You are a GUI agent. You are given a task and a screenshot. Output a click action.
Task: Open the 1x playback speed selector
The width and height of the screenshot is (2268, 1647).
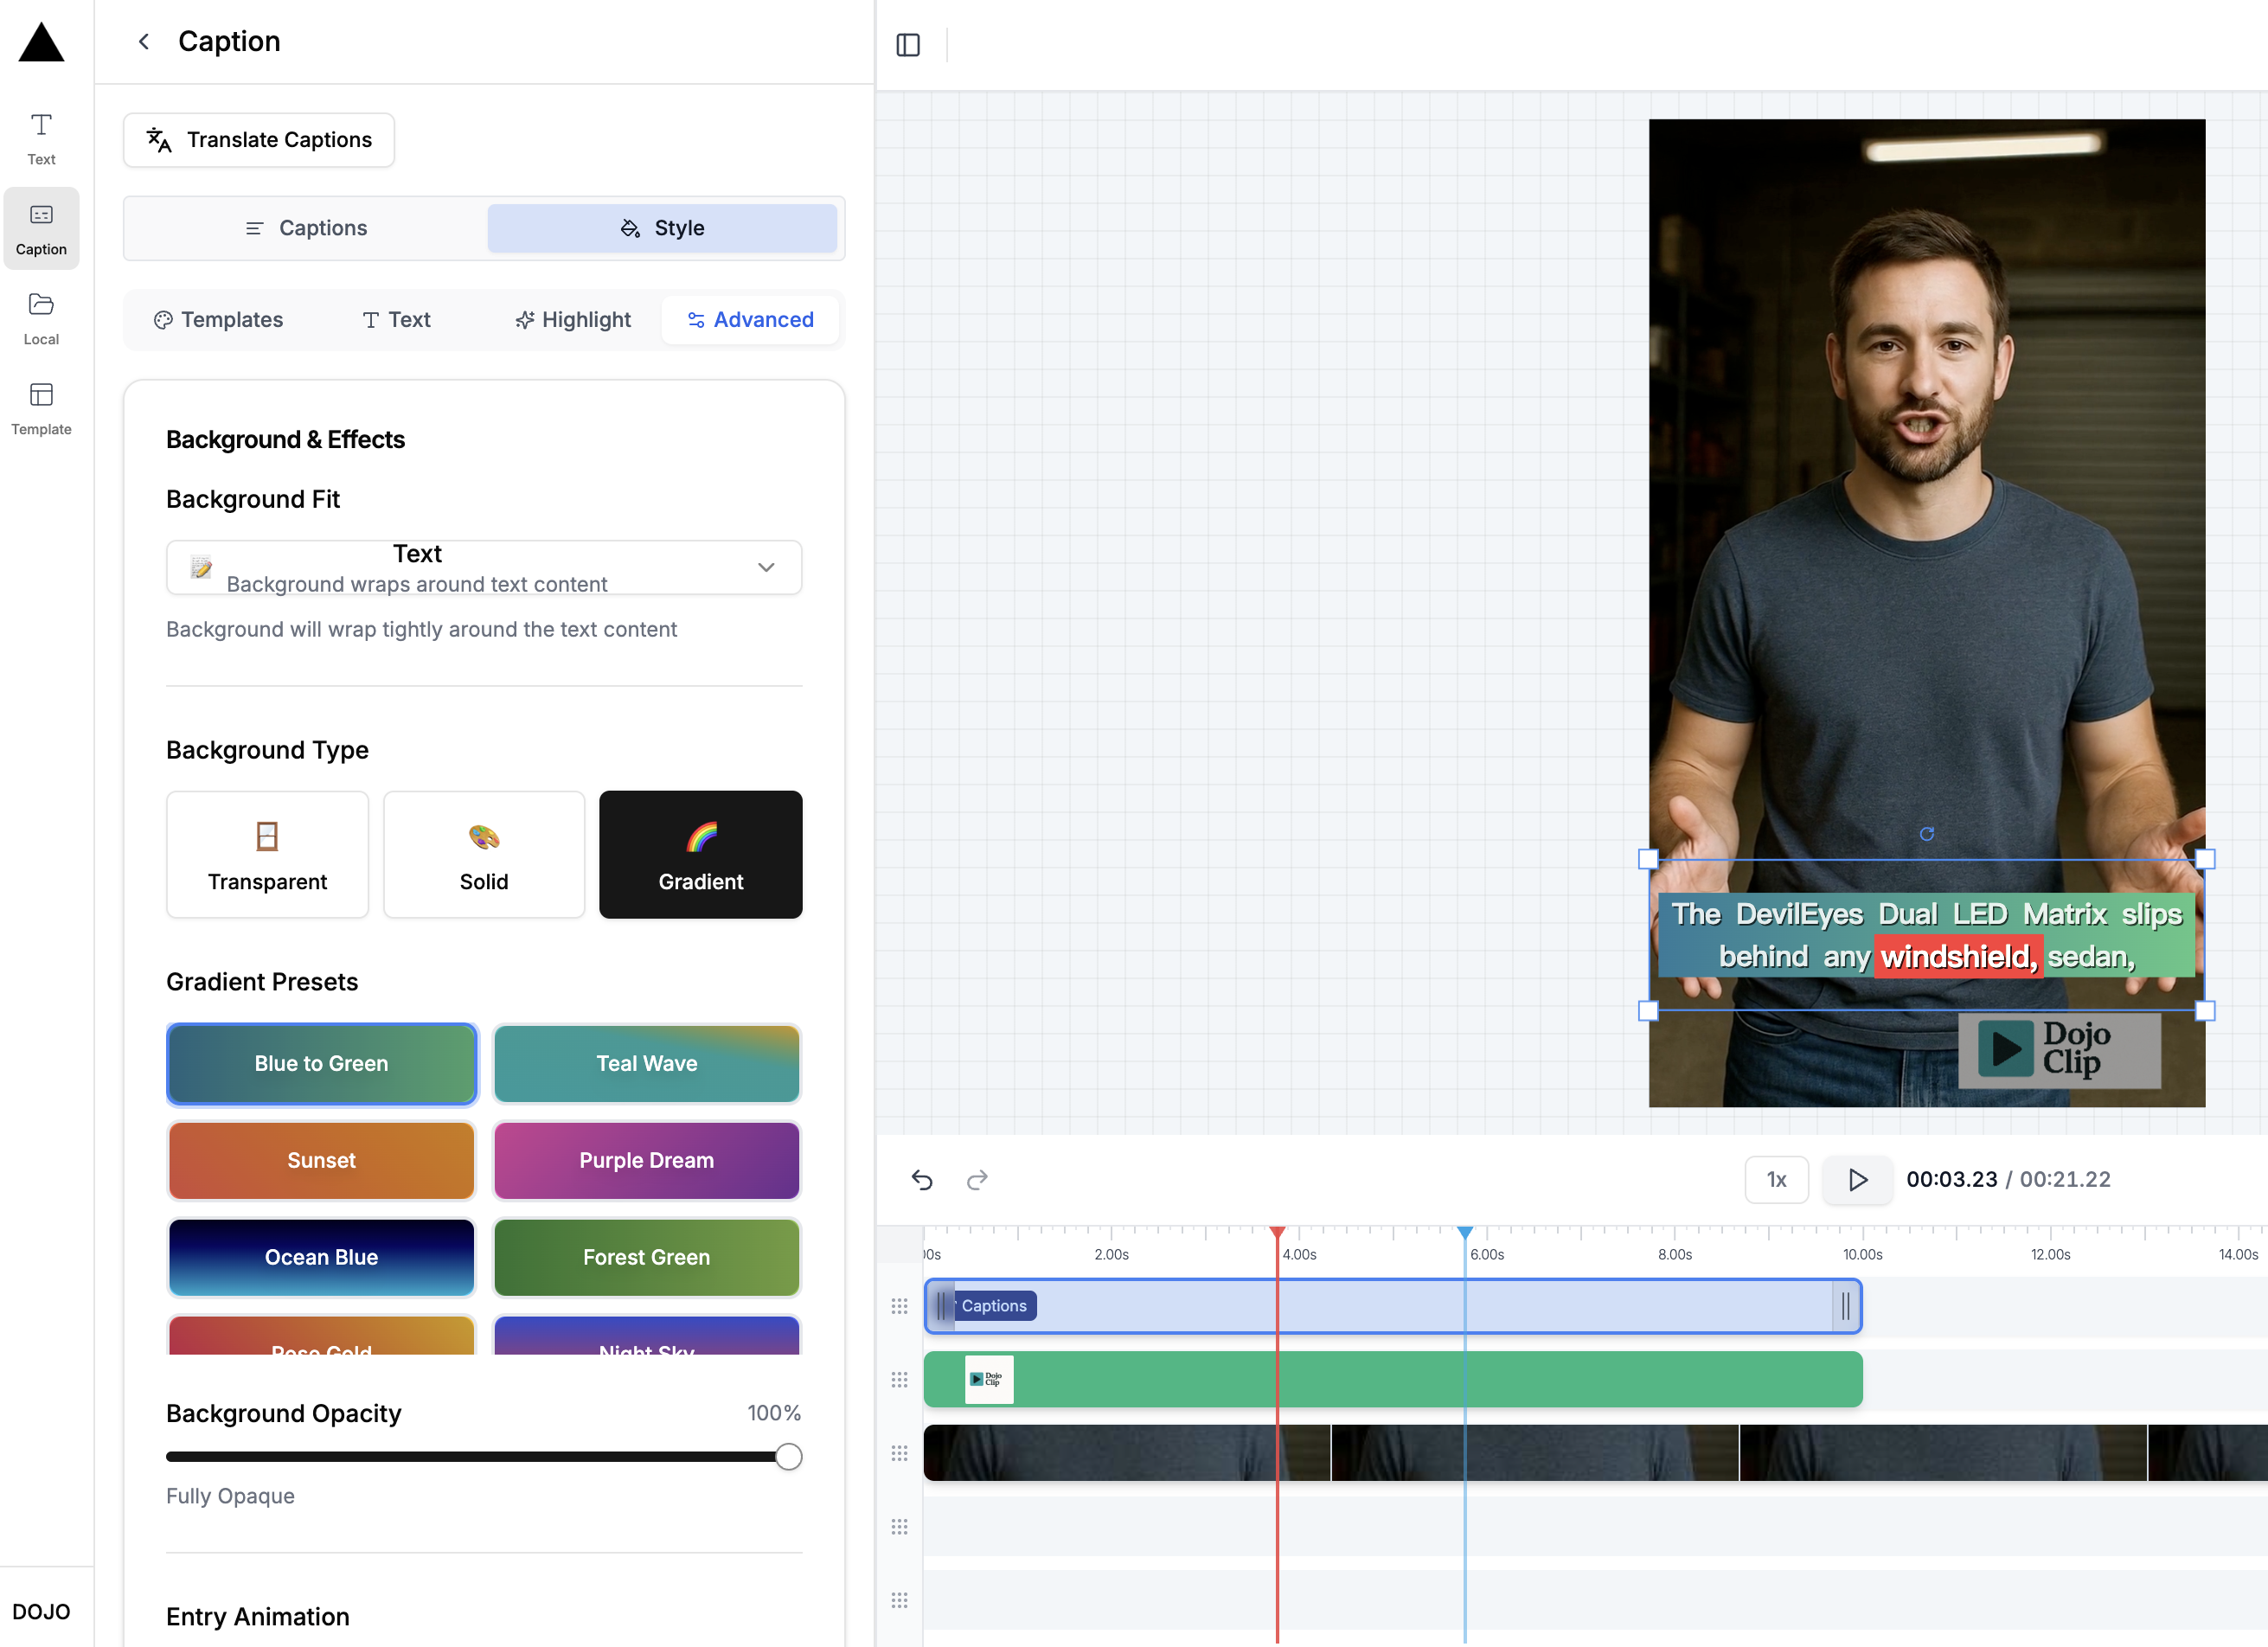point(1777,1180)
